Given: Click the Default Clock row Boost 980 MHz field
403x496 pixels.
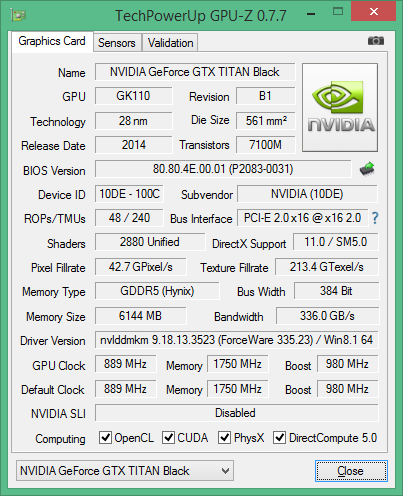Looking at the screenshot, I should click(348, 389).
